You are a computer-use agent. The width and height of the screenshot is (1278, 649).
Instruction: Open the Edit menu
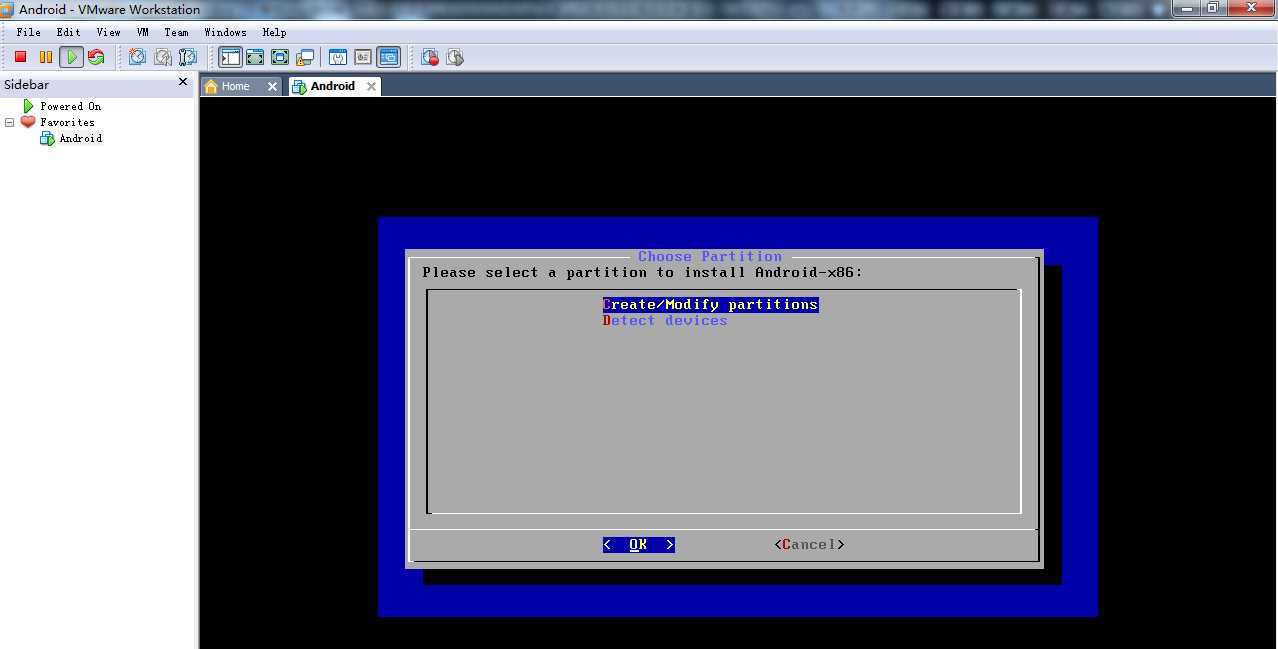(69, 32)
